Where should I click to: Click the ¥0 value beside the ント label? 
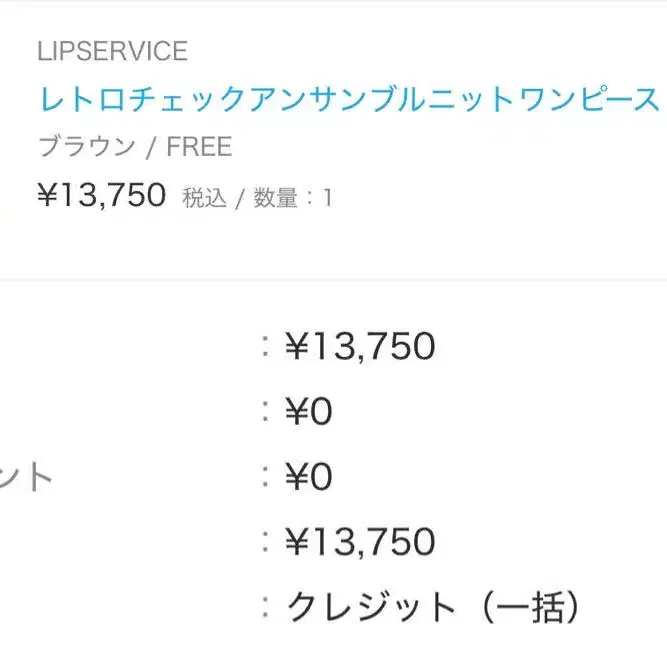coord(308,477)
